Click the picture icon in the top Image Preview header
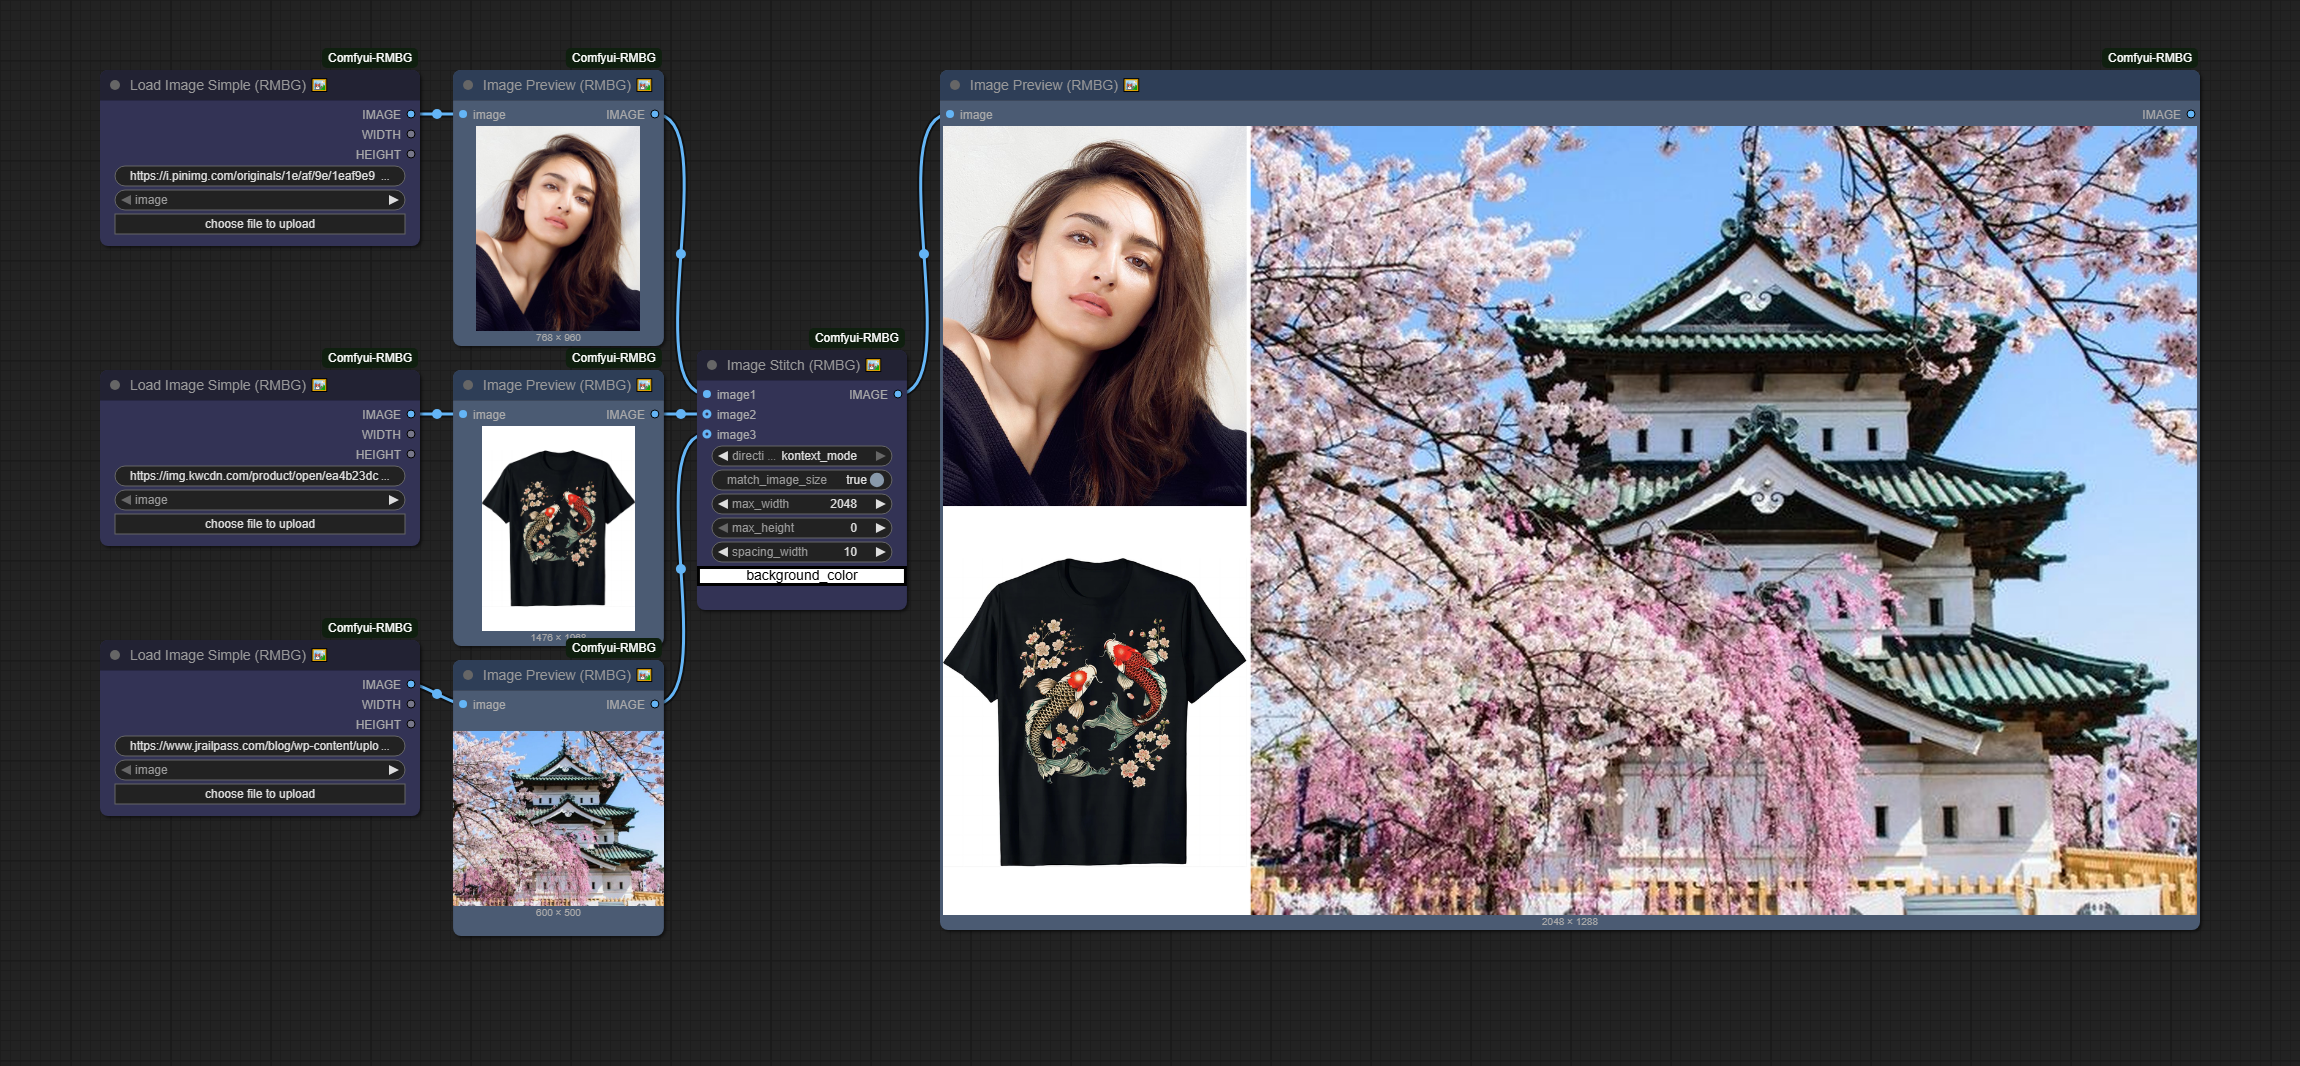Viewport: 2300px width, 1066px height. click(647, 85)
